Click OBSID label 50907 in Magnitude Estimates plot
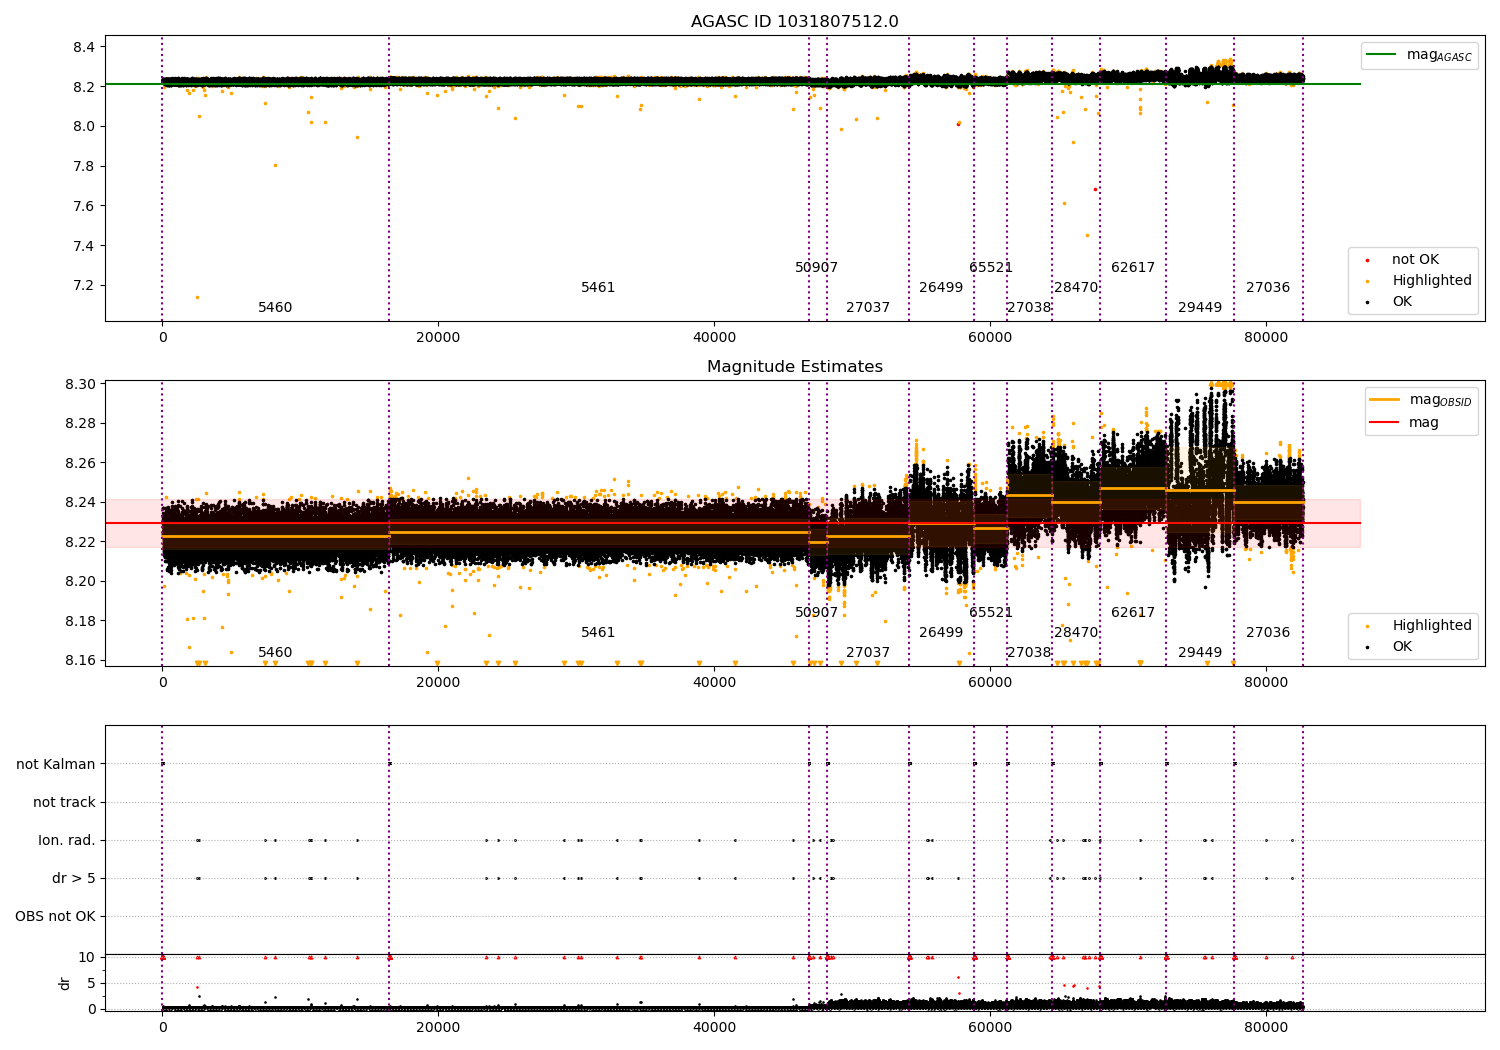Viewport: 1500px width, 1050px height. (817, 613)
